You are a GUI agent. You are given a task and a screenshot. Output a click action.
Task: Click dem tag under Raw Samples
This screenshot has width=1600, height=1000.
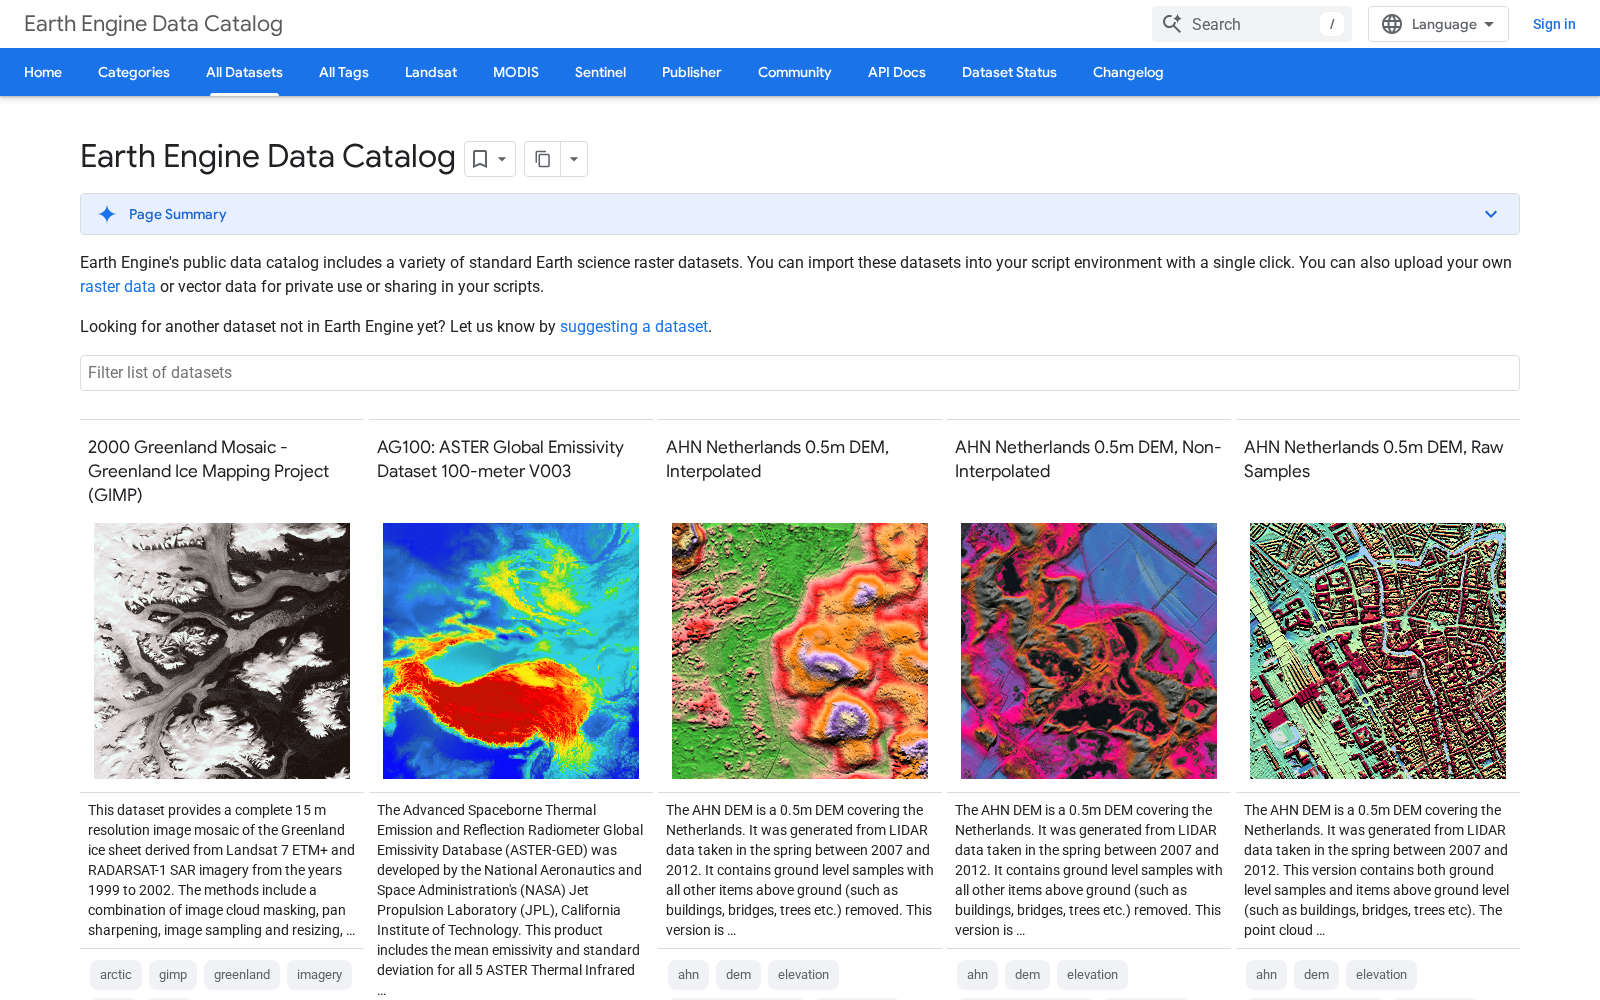(1317, 975)
